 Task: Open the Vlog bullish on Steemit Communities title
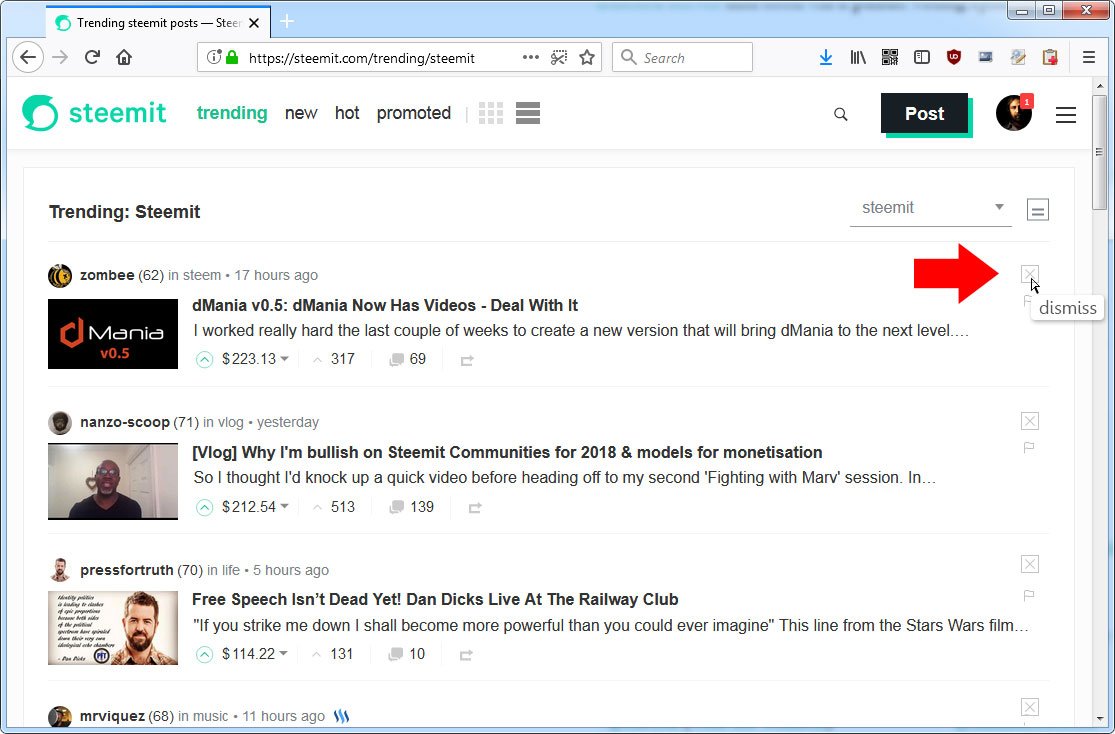(507, 452)
